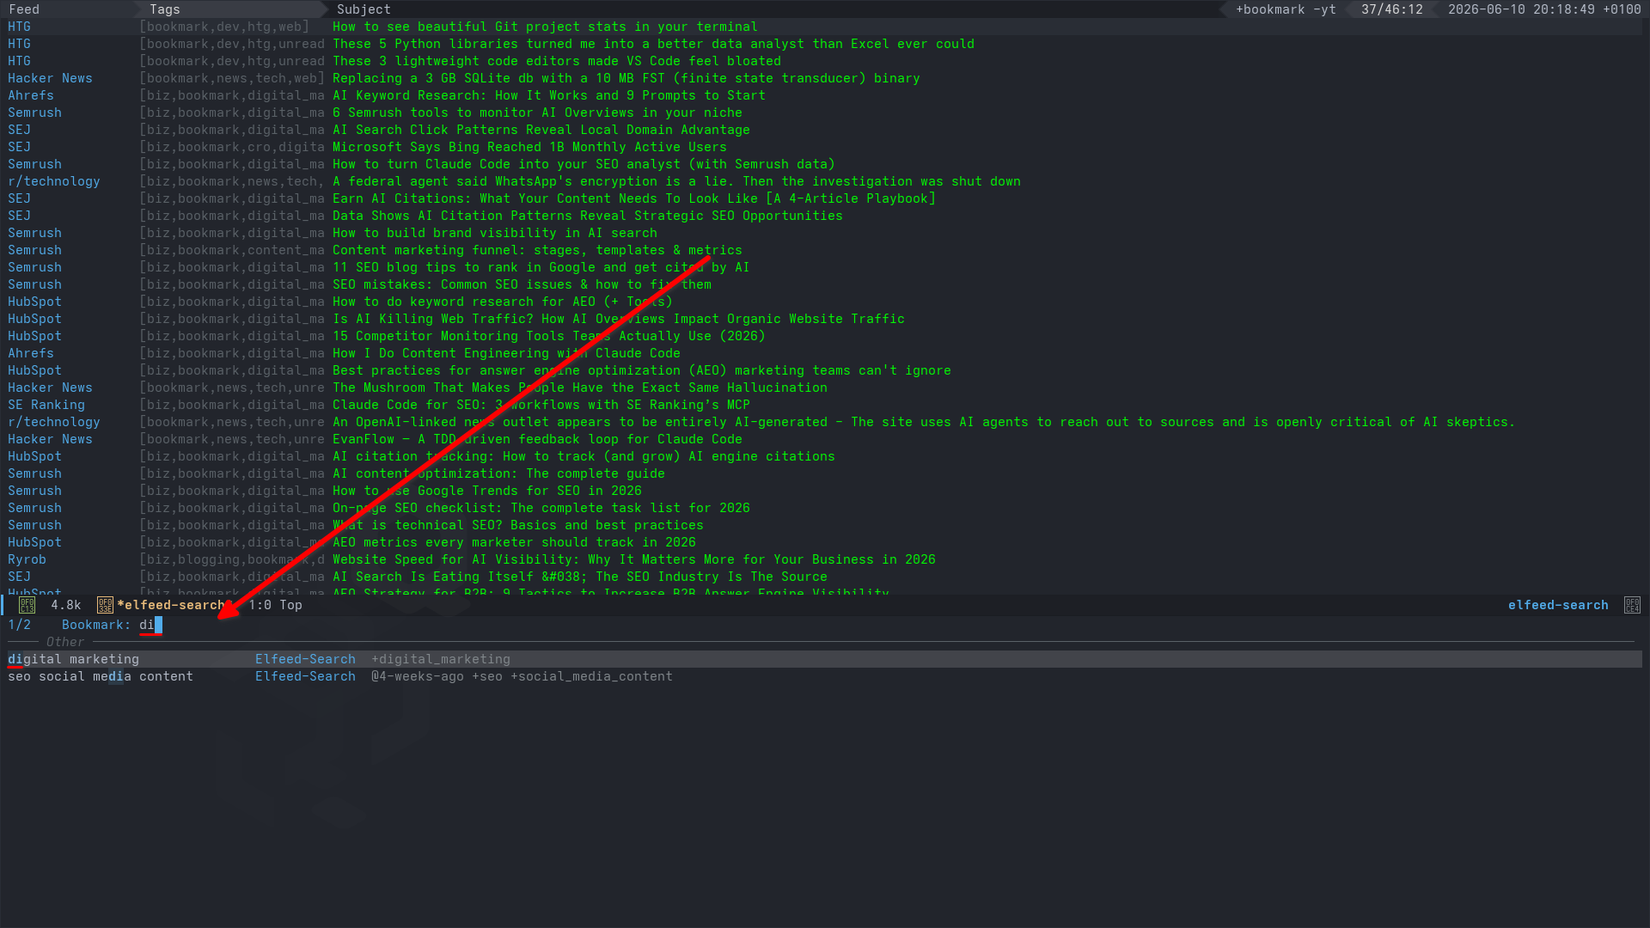Open entry Replacing a 3 GB SQLite db
Screen dimensions: 1650x928
point(626,78)
